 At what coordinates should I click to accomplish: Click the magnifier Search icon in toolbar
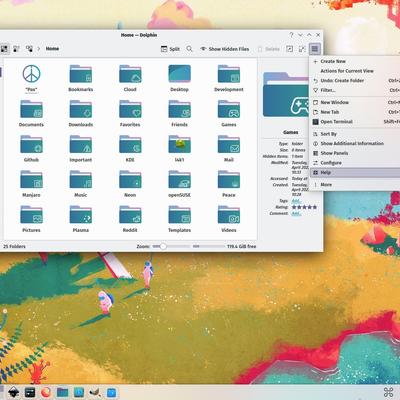[x=189, y=49]
